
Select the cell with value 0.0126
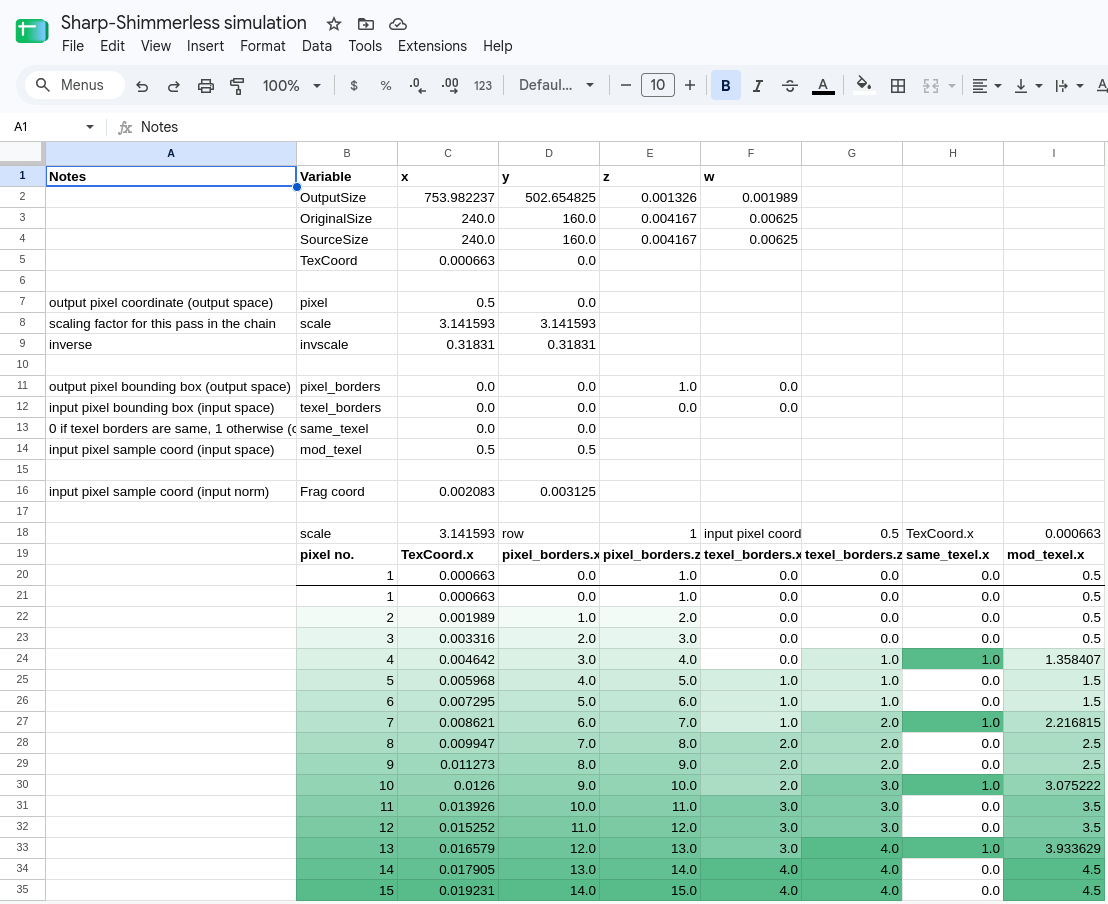point(447,785)
